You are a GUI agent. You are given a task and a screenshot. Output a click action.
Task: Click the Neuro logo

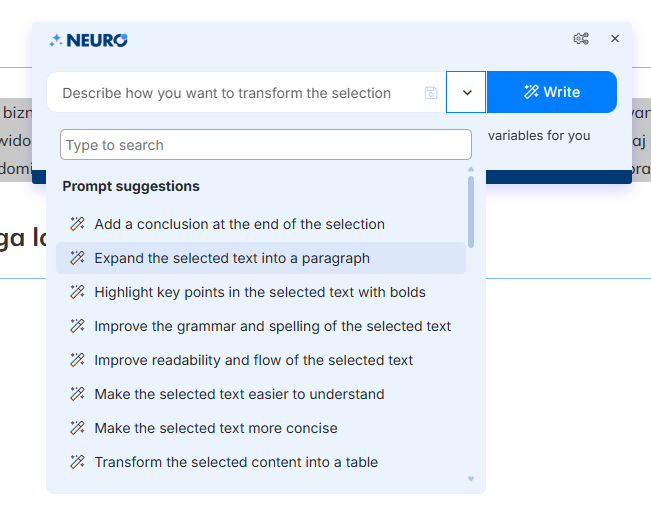[89, 40]
